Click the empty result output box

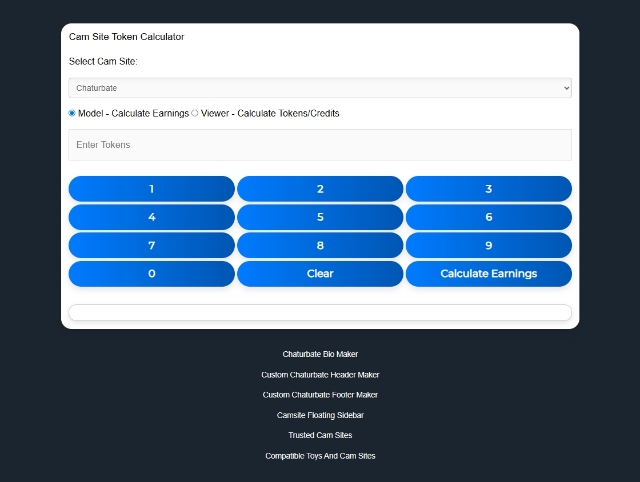point(320,312)
